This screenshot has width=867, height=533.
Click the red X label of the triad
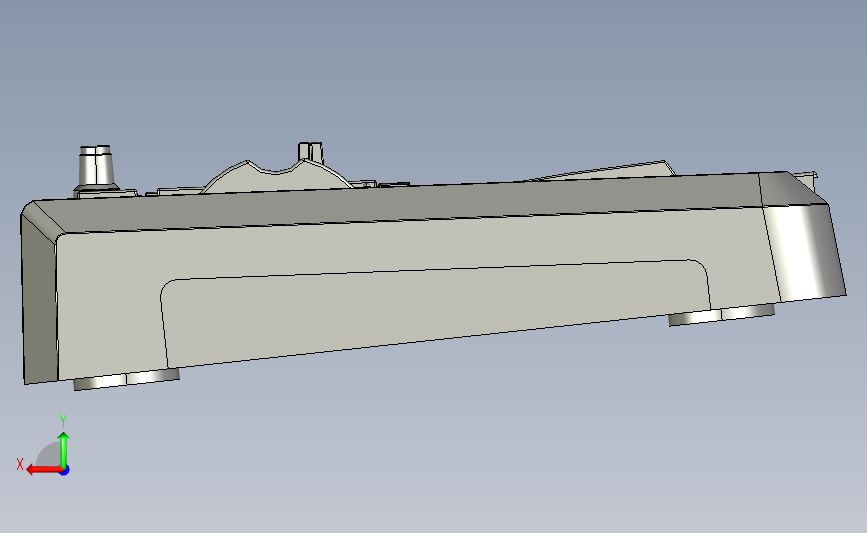click(20, 464)
